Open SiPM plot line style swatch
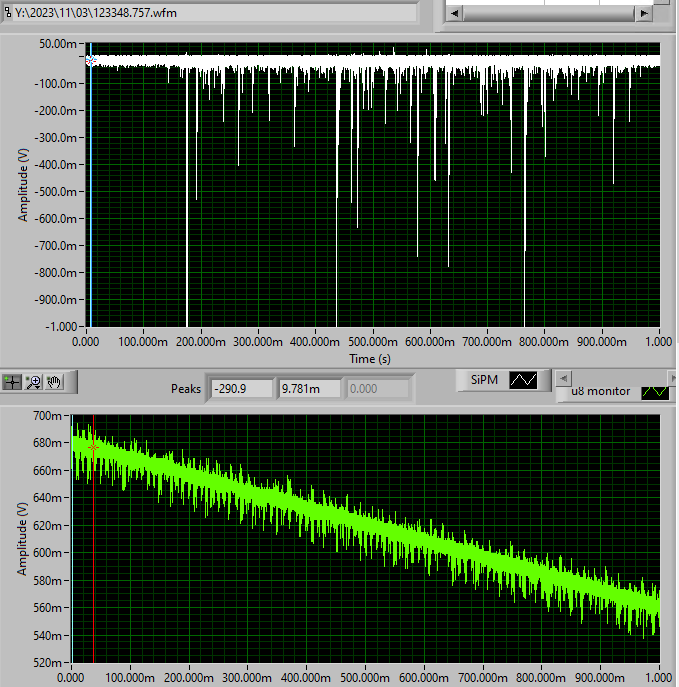The width and height of the screenshot is (679, 687). [523, 379]
